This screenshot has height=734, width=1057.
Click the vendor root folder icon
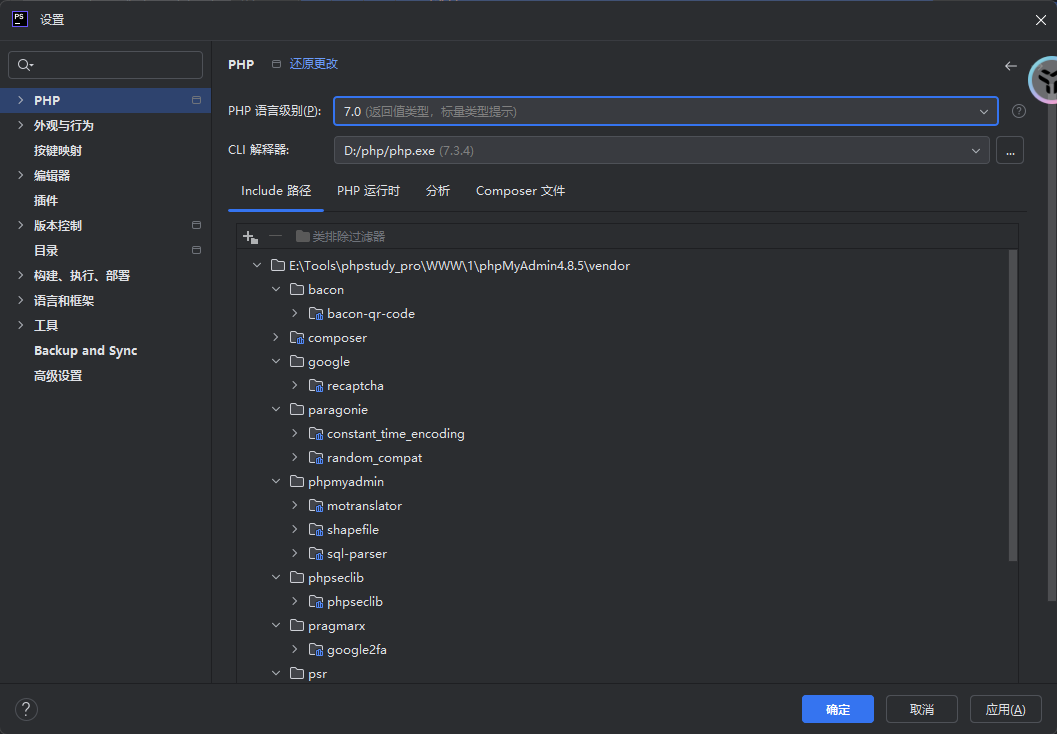click(278, 266)
